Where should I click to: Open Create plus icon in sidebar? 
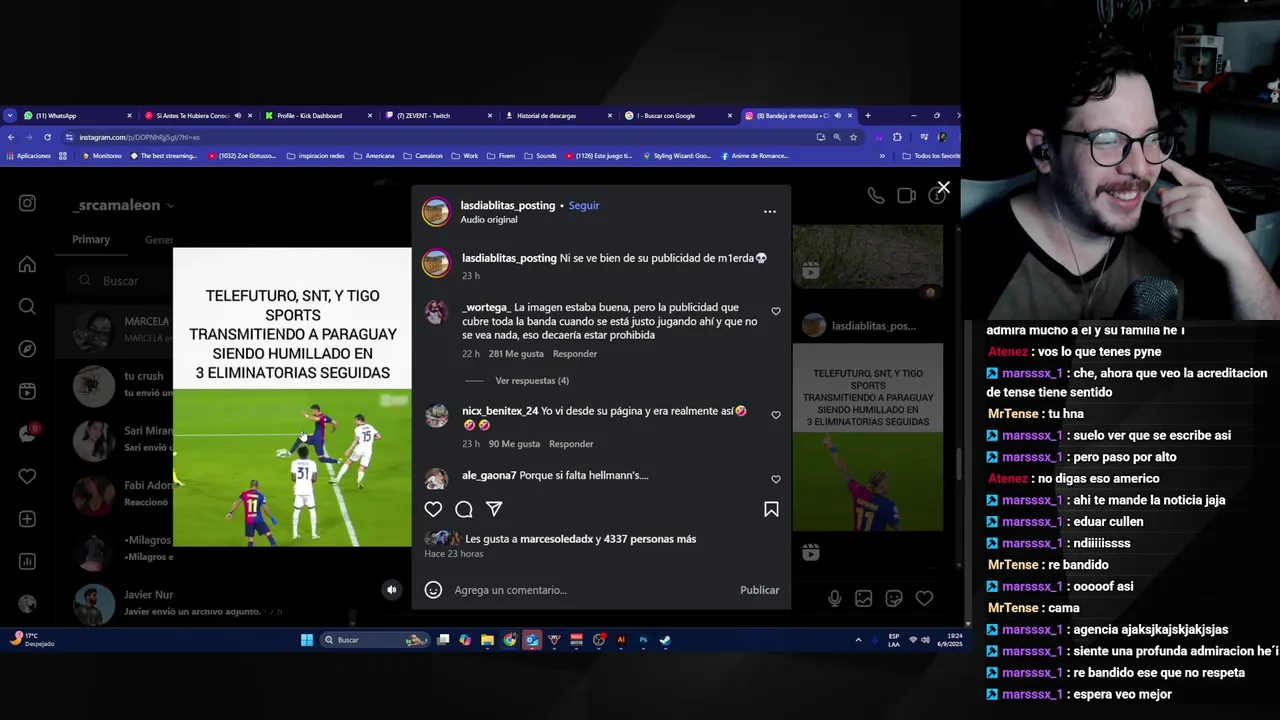tap(27, 519)
